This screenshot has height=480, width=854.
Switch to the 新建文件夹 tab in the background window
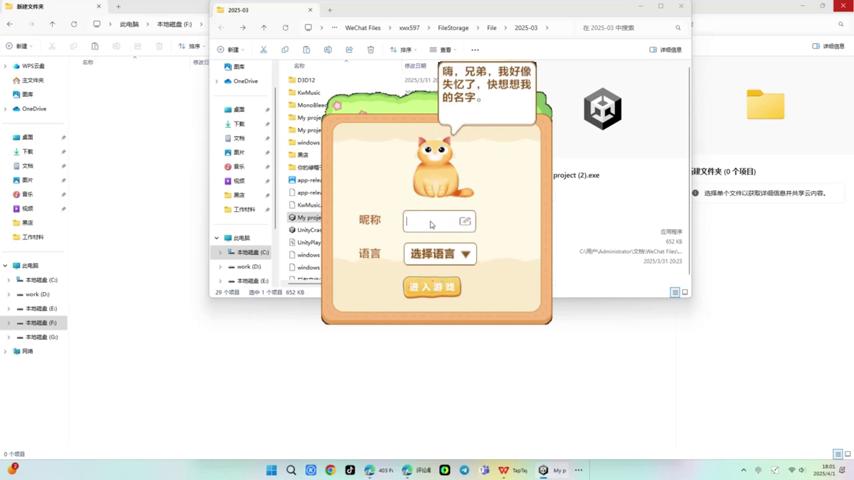click(x=52, y=7)
